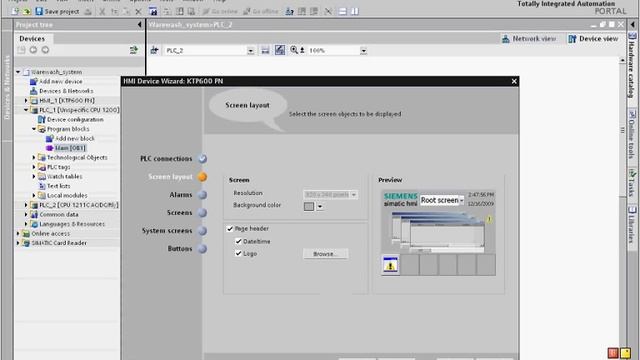The width and height of the screenshot is (640, 360).
Task: Click the cut scissors toolbar icon
Action: (102, 11)
